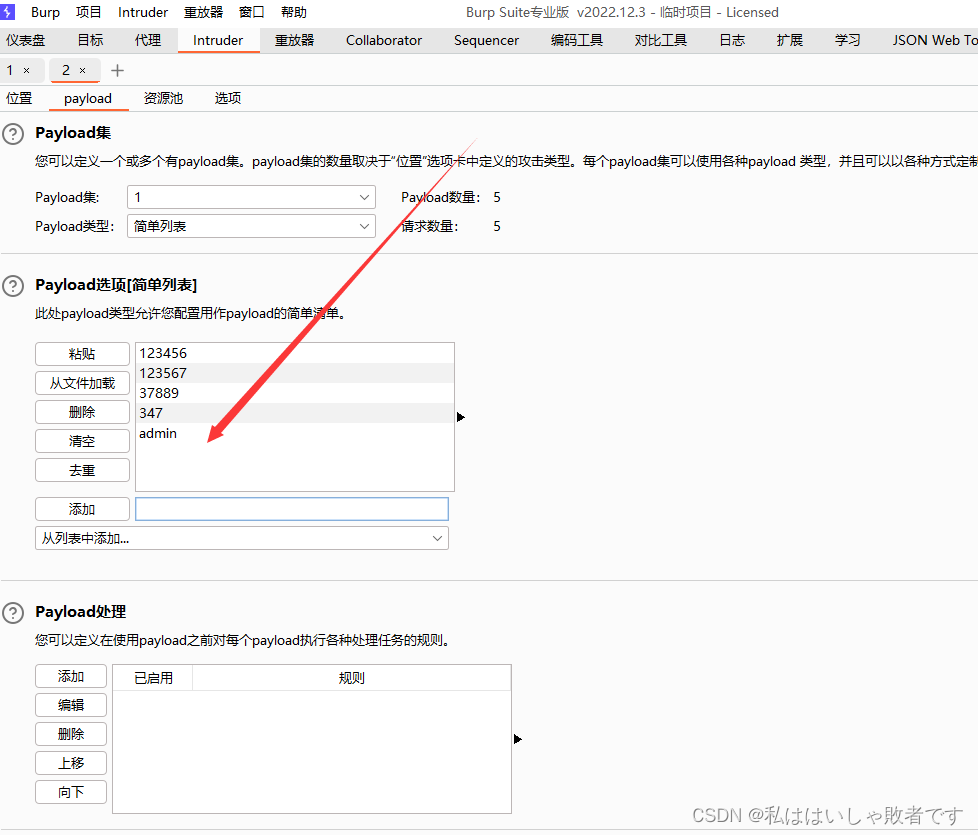This screenshot has height=835, width=978.
Task: Click the 粘贴 button
Action: 82,354
